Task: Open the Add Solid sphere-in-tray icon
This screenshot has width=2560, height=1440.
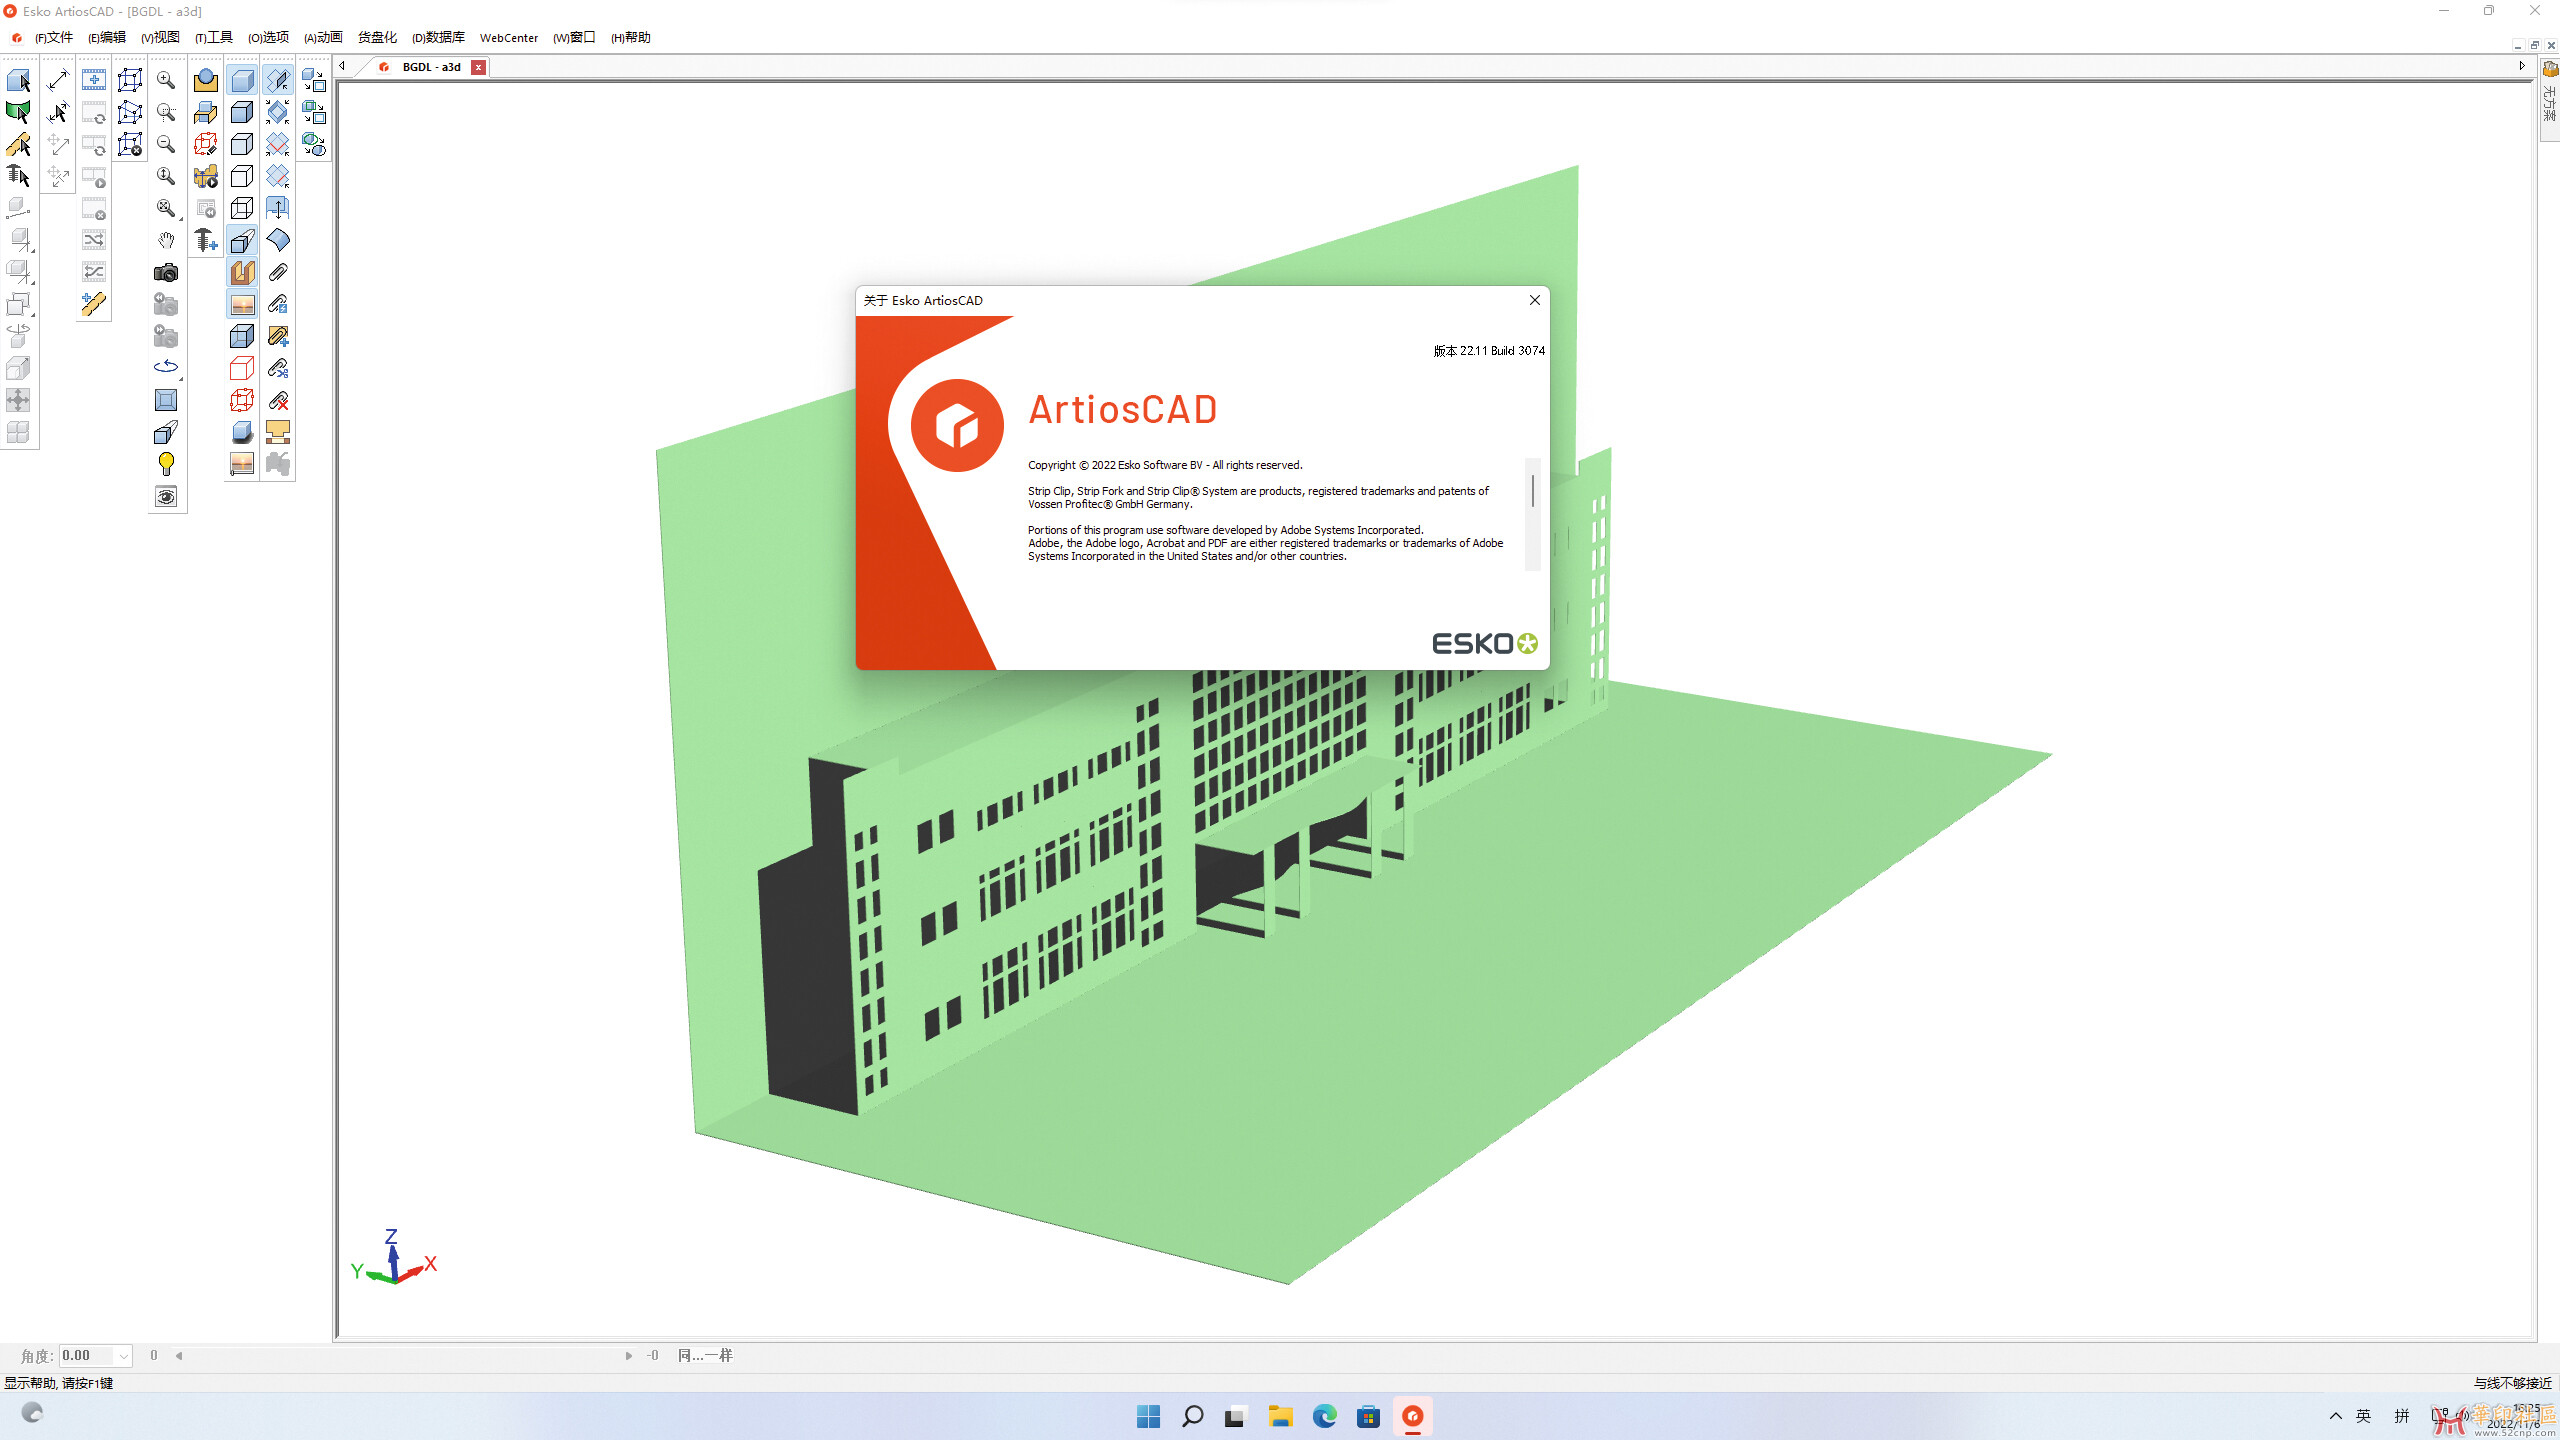Action: click(x=206, y=80)
